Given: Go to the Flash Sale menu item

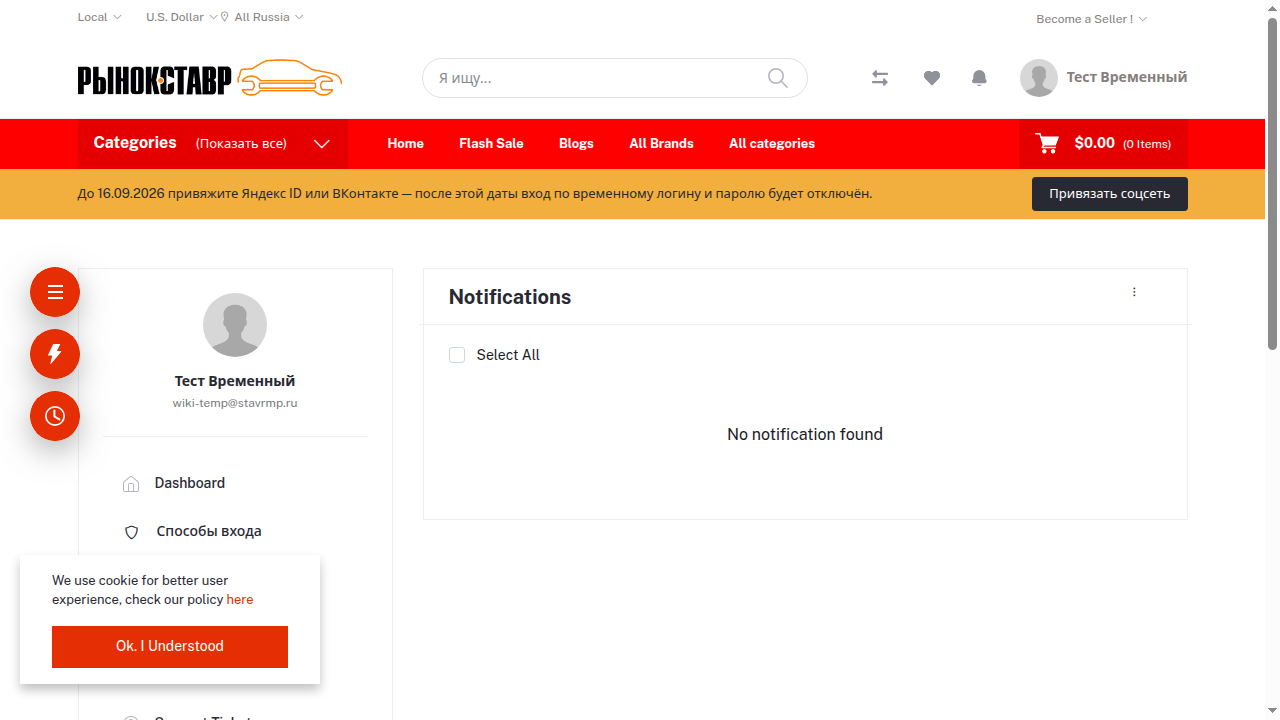Looking at the screenshot, I should (x=491, y=144).
